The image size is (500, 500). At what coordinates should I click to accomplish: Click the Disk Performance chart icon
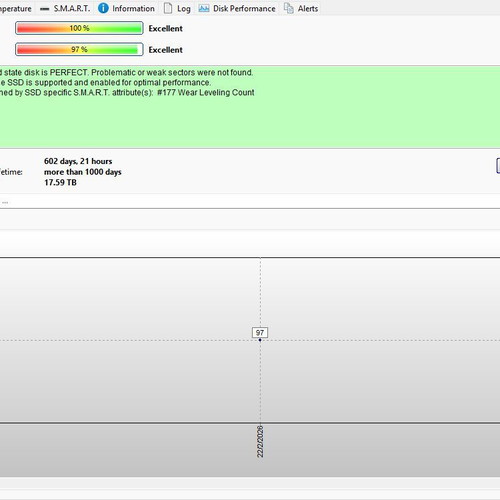coord(204,8)
